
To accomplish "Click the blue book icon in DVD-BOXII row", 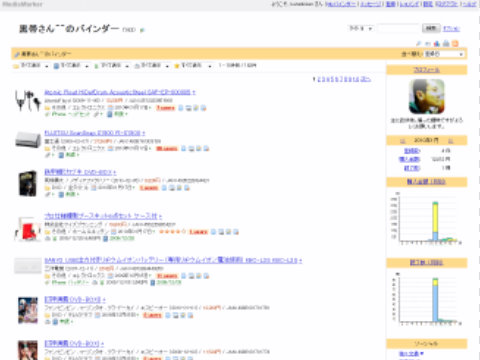I will tap(55, 322).
